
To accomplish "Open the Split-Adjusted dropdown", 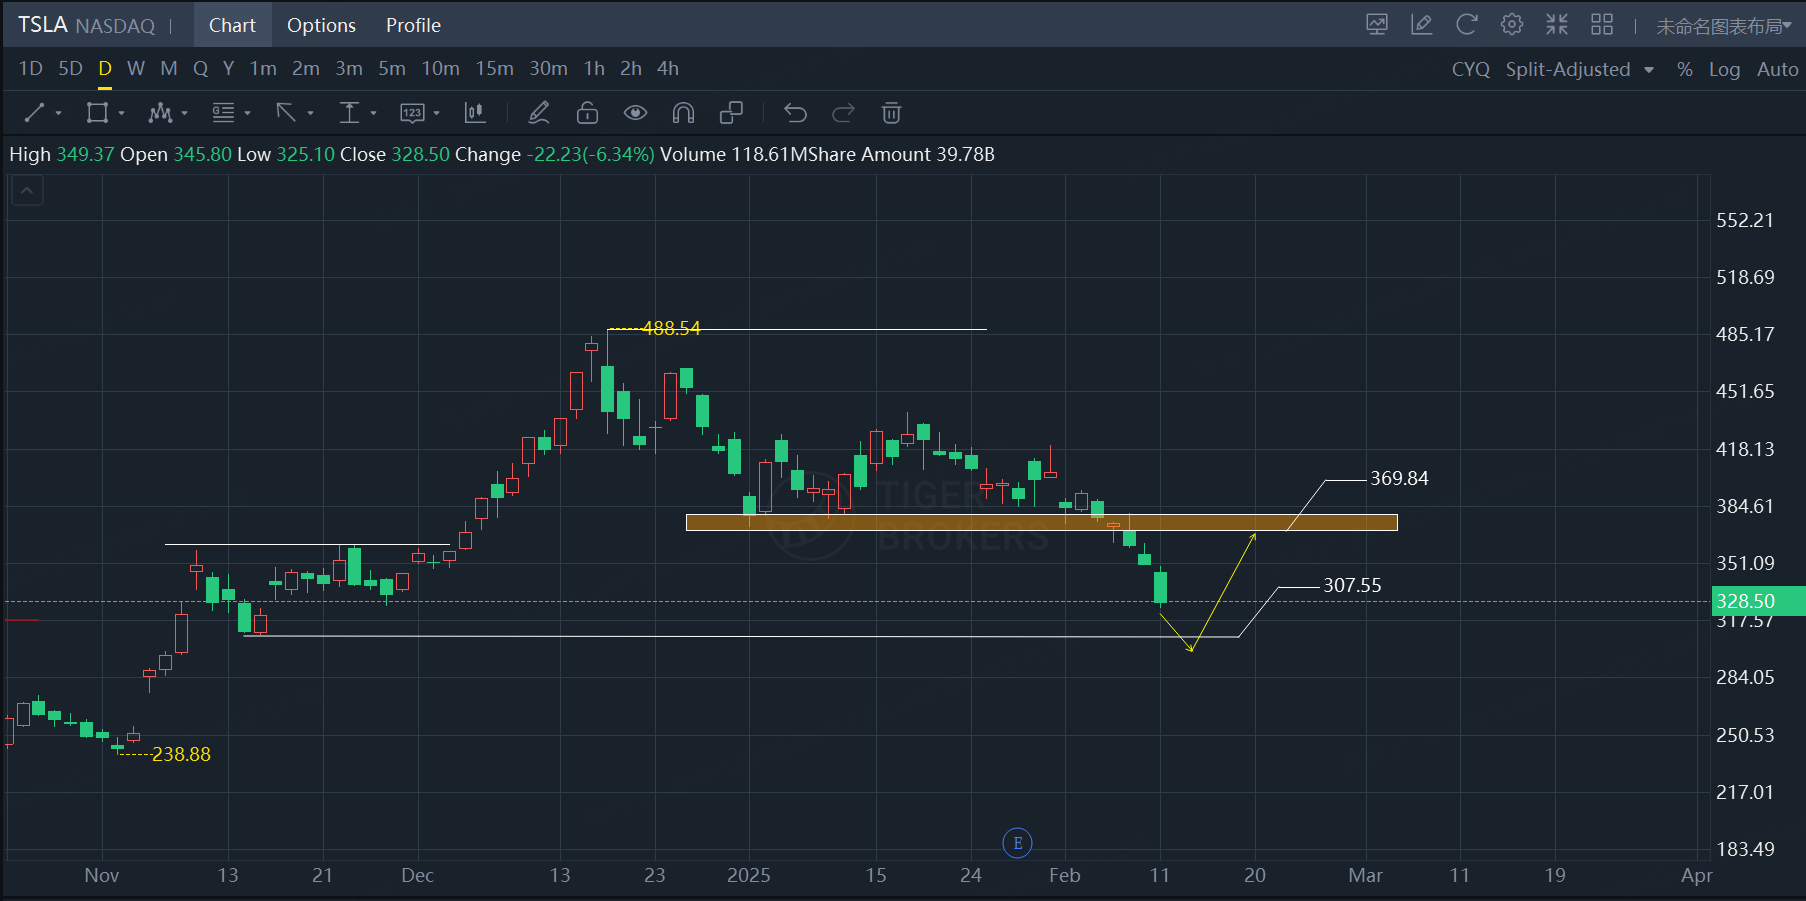I will 1579,69.
